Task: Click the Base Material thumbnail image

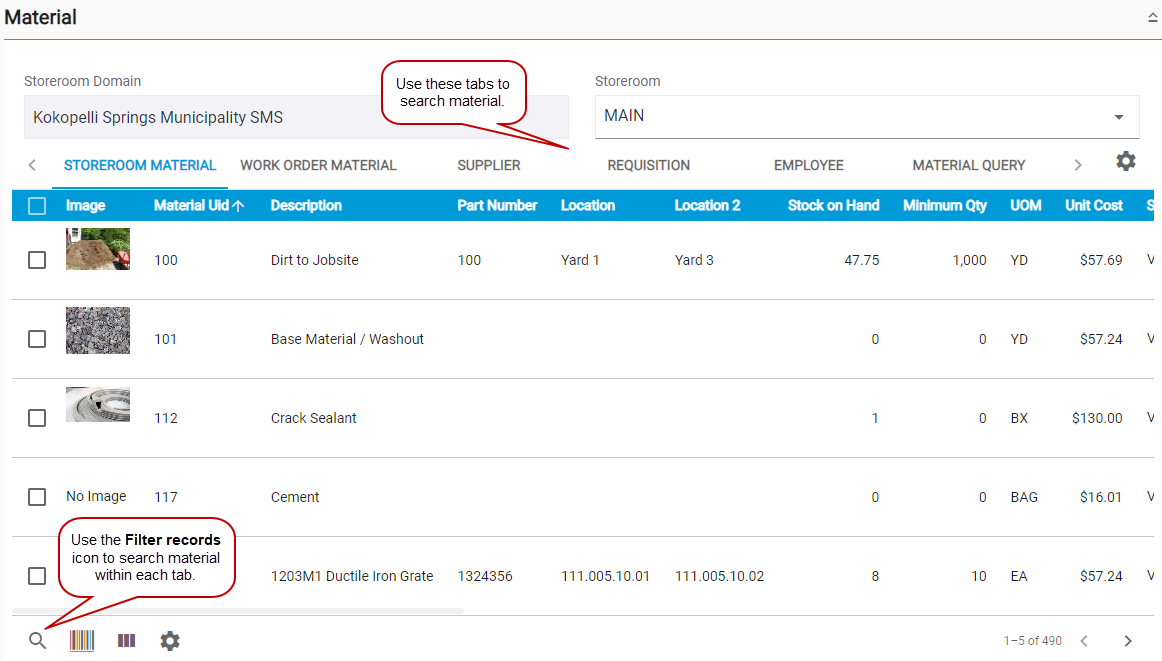Action: pyautogui.click(x=98, y=331)
